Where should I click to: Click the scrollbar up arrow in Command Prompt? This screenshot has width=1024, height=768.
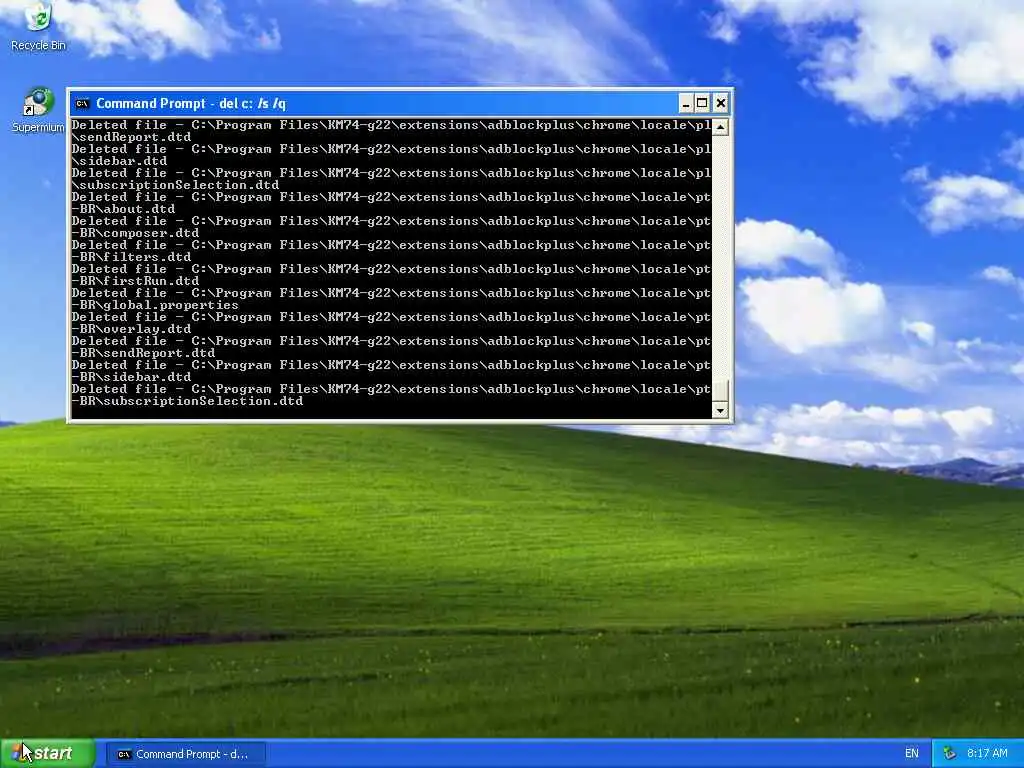click(x=720, y=127)
